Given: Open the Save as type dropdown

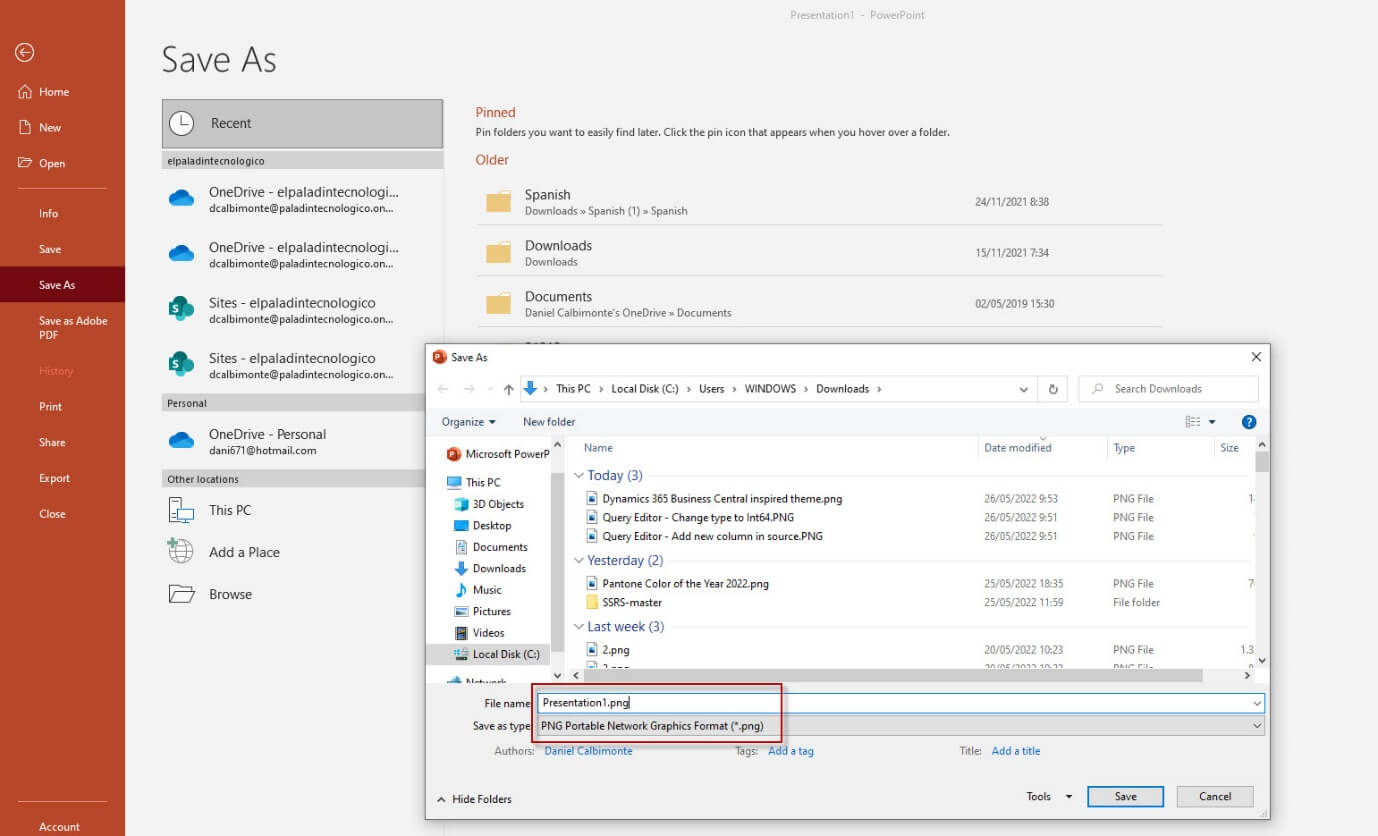Looking at the screenshot, I should [900, 726].
